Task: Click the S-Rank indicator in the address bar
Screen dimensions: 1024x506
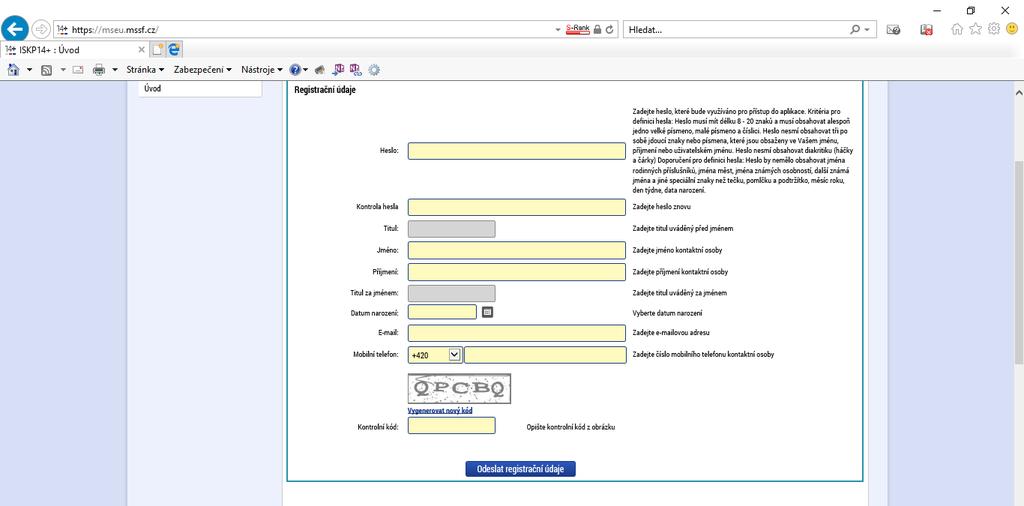Action: coord(577,29)
